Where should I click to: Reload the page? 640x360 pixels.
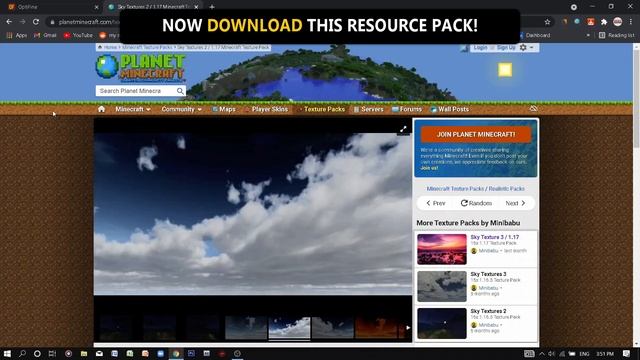pos(36,22)
